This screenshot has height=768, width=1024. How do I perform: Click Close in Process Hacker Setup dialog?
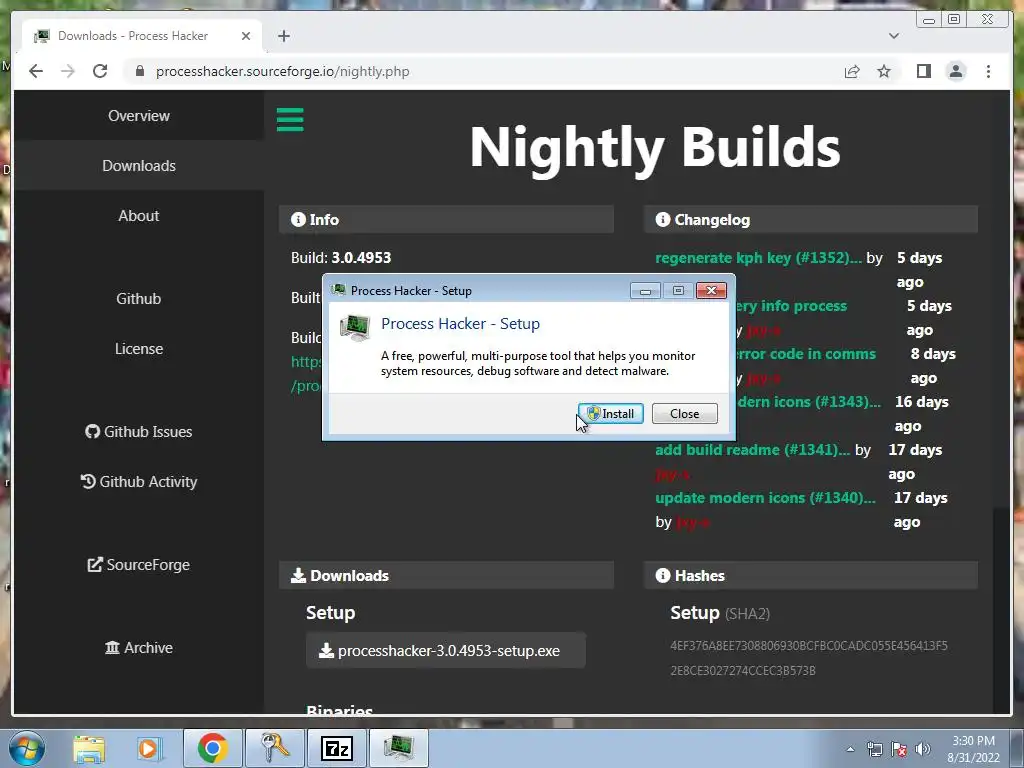tap(684, 413)
